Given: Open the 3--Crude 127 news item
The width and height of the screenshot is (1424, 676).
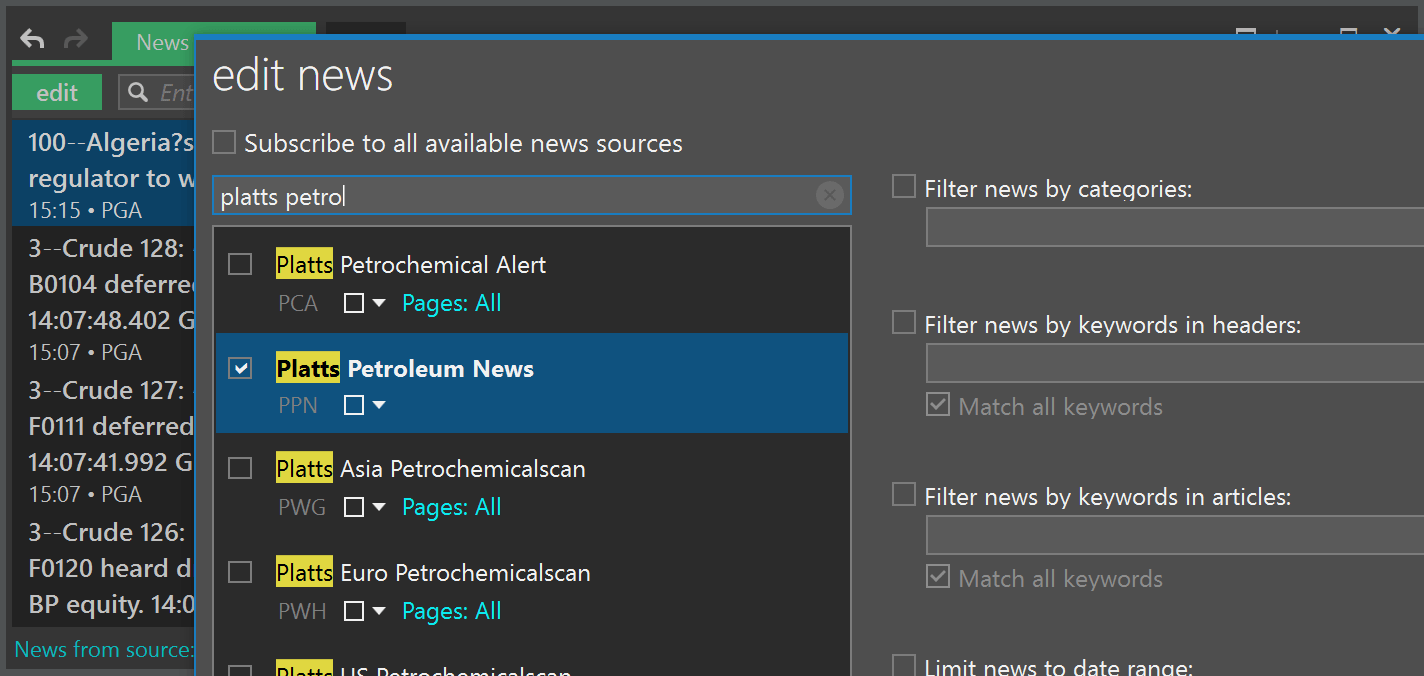Looking at the screenshot, I should 103,438.
